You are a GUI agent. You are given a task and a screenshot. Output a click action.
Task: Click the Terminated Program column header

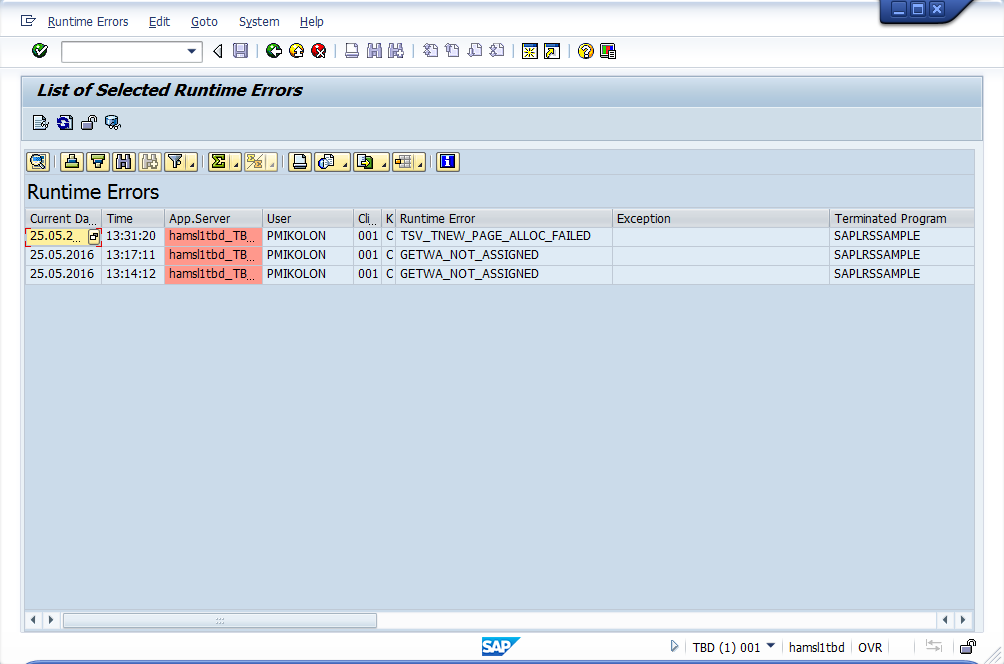(x=890, y=218)
